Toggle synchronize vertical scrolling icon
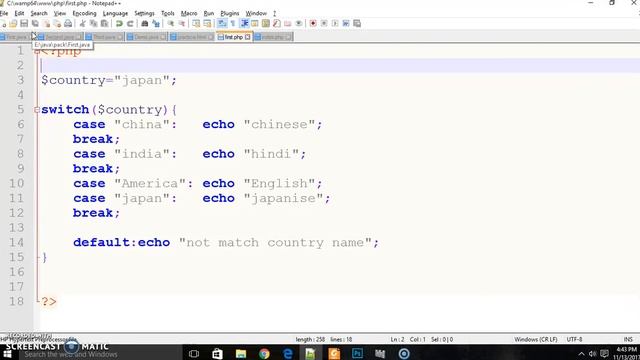Image resolution: width=640 pixels, height=360 pixels. pos(196,24)
